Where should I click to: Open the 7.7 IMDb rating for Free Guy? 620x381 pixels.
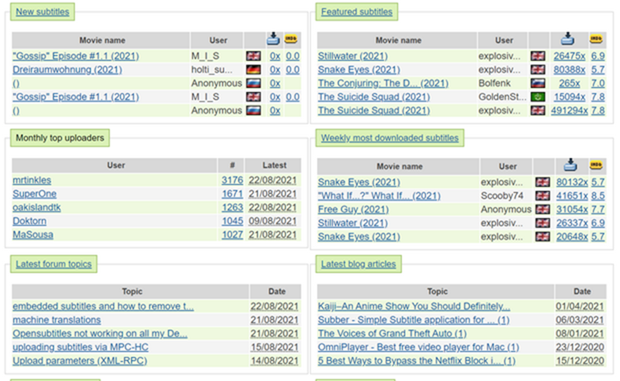click(x=598, y=209)
